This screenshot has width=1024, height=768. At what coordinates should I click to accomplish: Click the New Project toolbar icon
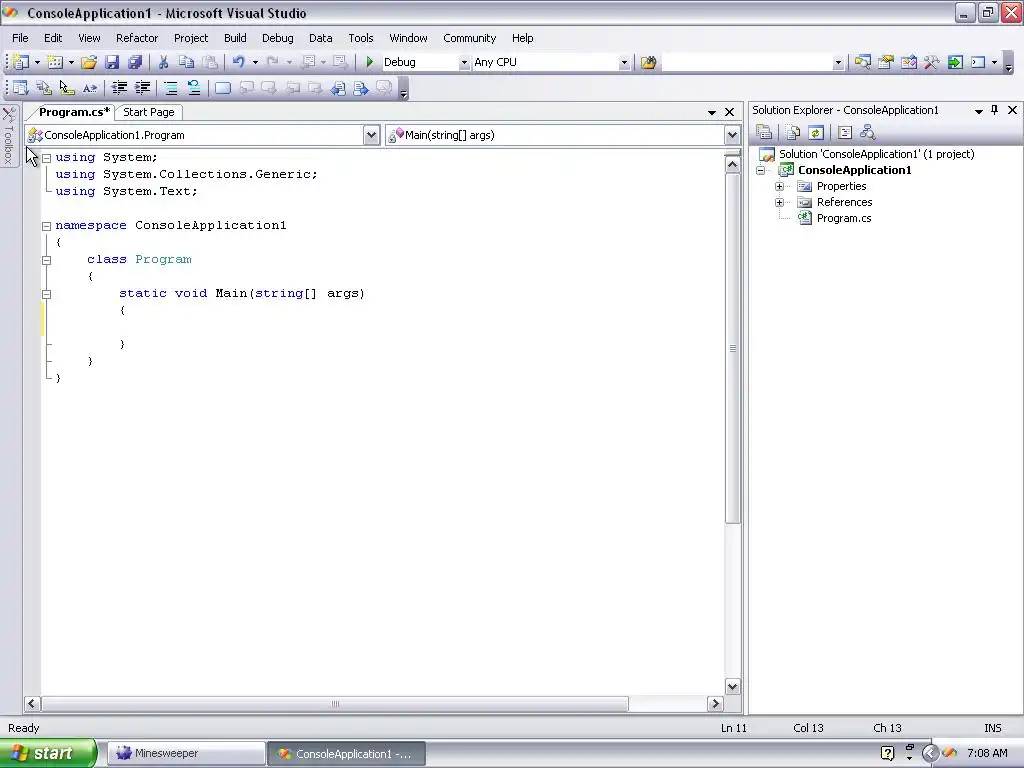point(22,62)
